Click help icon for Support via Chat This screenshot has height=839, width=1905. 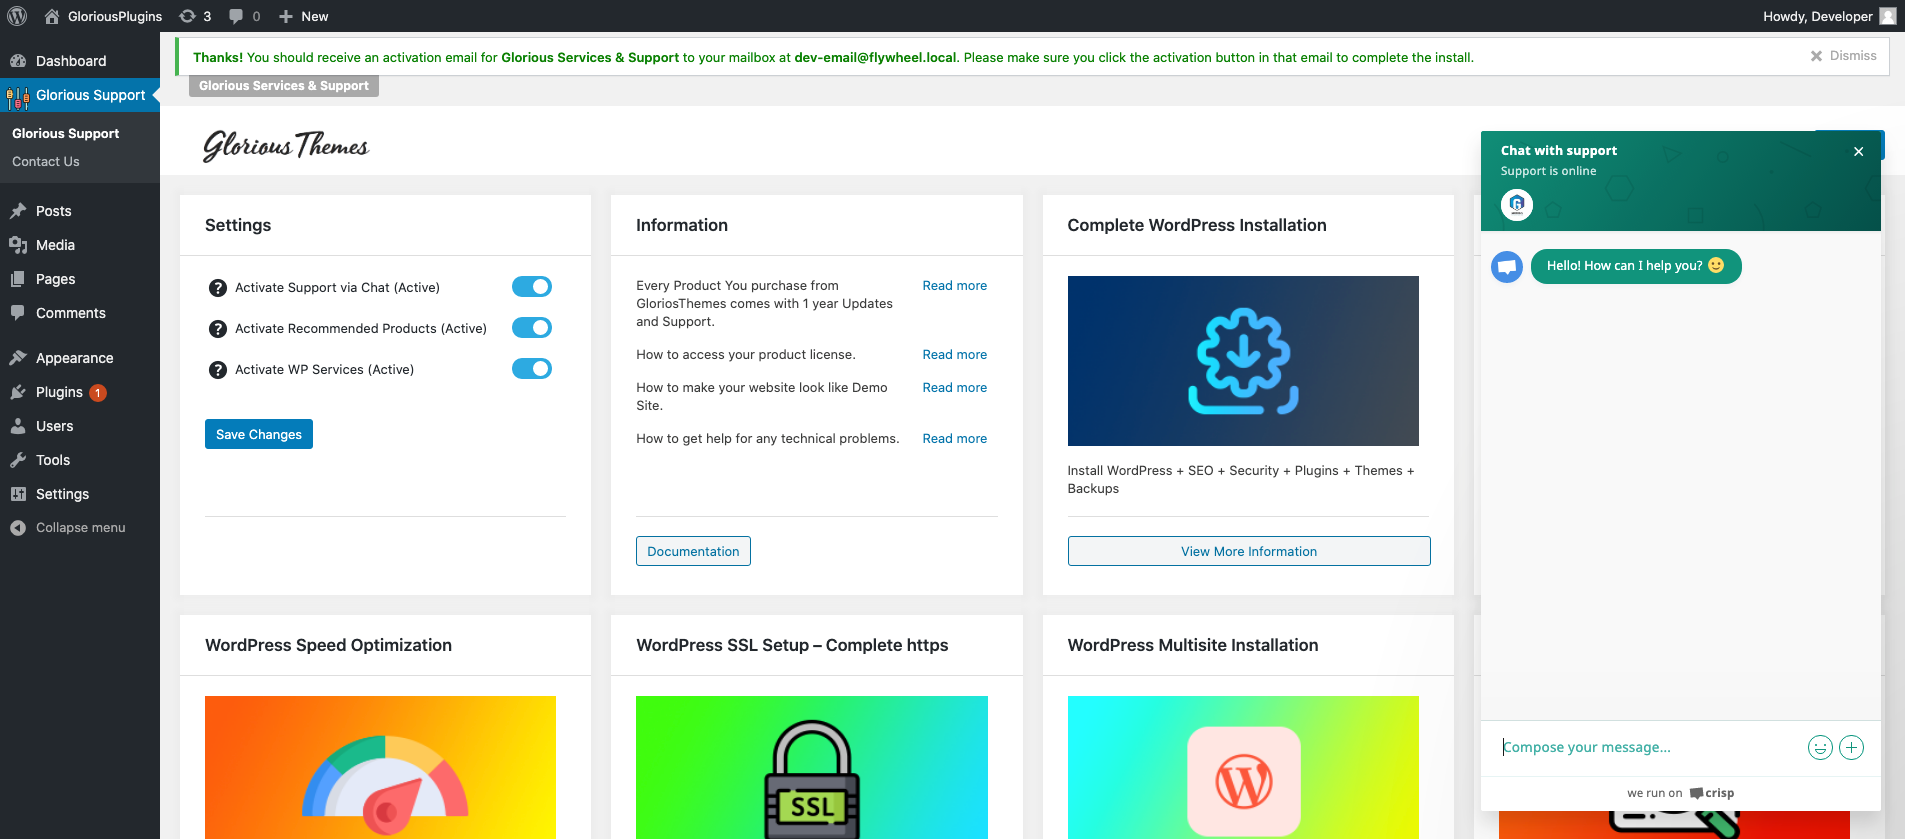217,288
